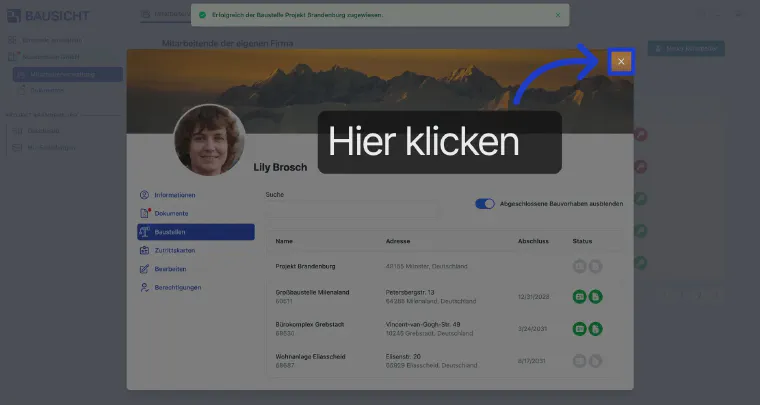This screenshot has height=405, width=760.
Task: Close the Lily Brosch profile dialog
Action: click(x=621, y=62)
